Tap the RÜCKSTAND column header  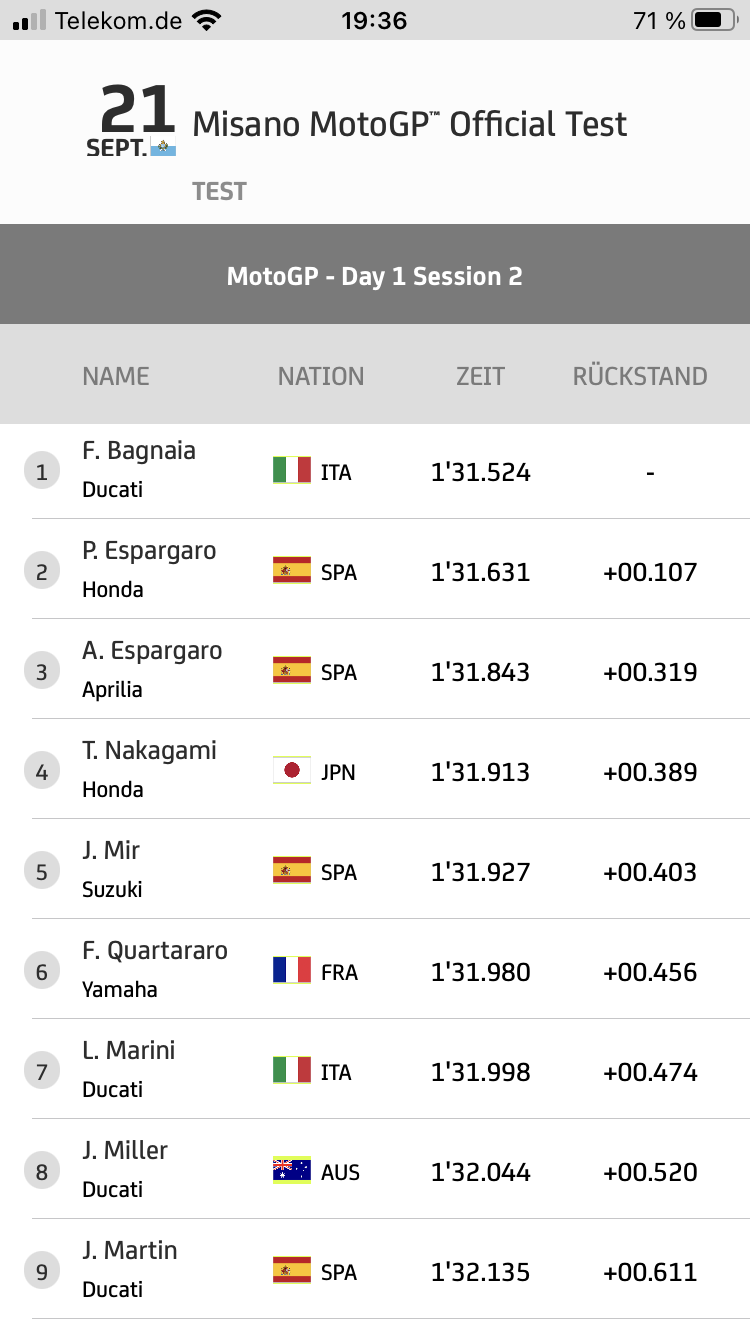pos(640,376)
